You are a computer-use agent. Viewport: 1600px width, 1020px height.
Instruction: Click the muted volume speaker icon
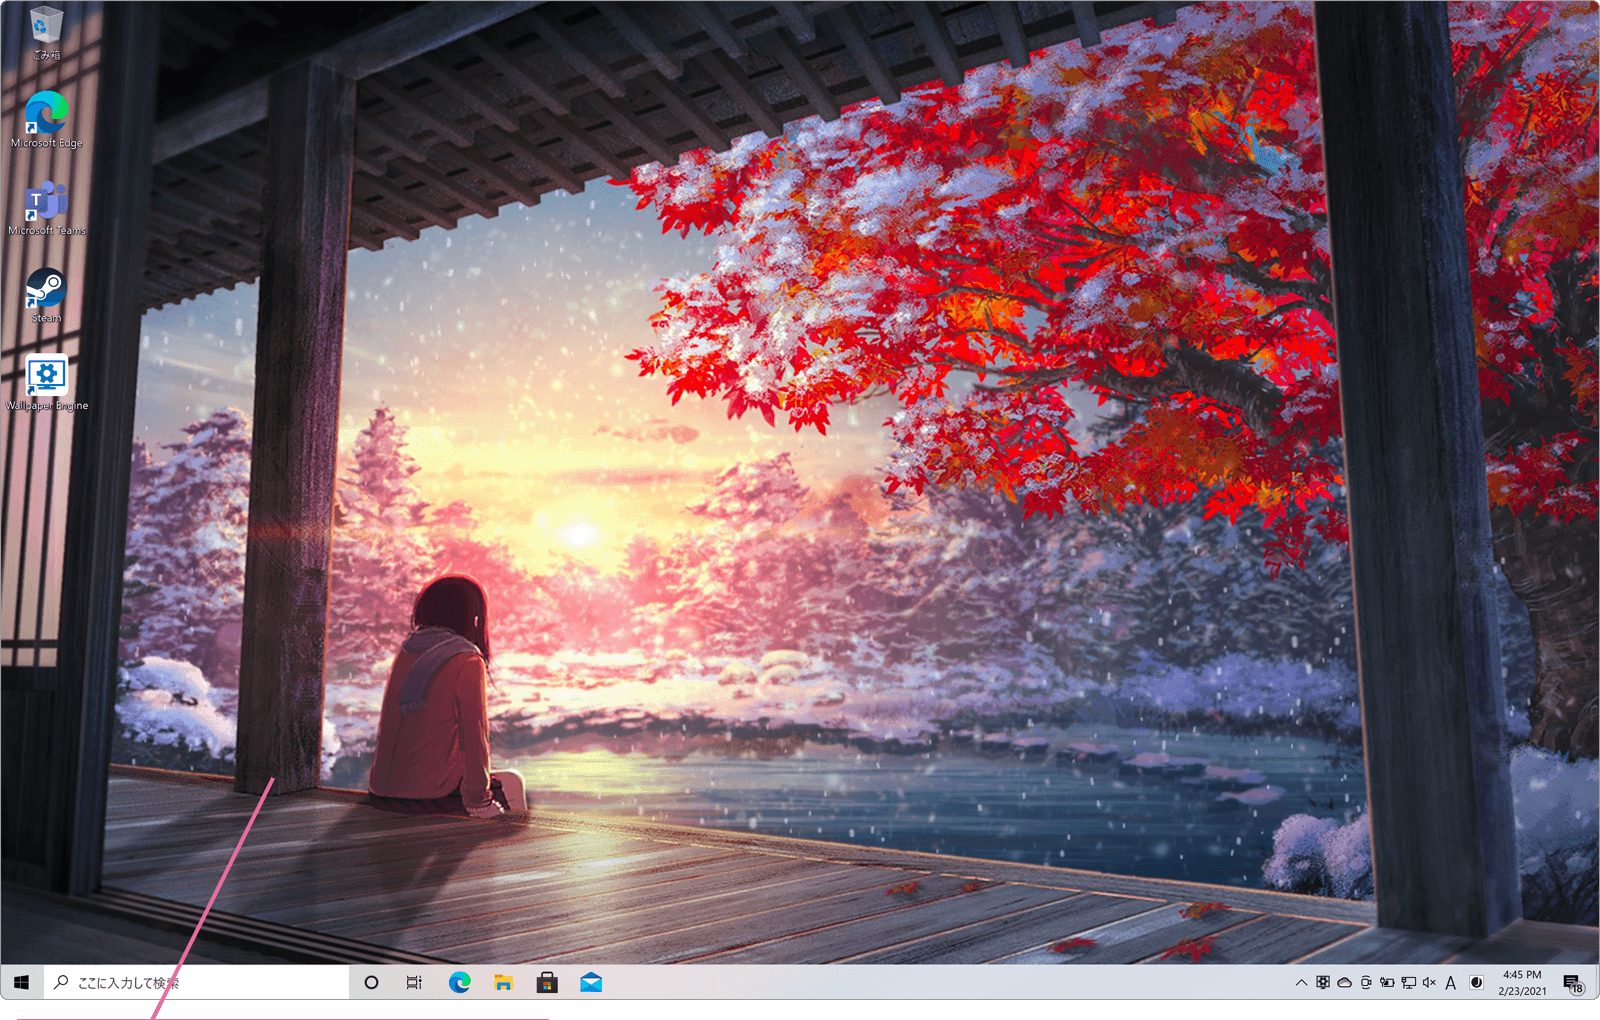(x=1429, y=982)
